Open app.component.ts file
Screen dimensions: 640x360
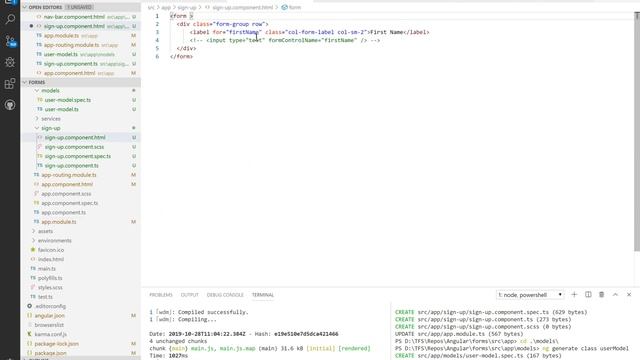pyautogui.click(x=80, y=213)
